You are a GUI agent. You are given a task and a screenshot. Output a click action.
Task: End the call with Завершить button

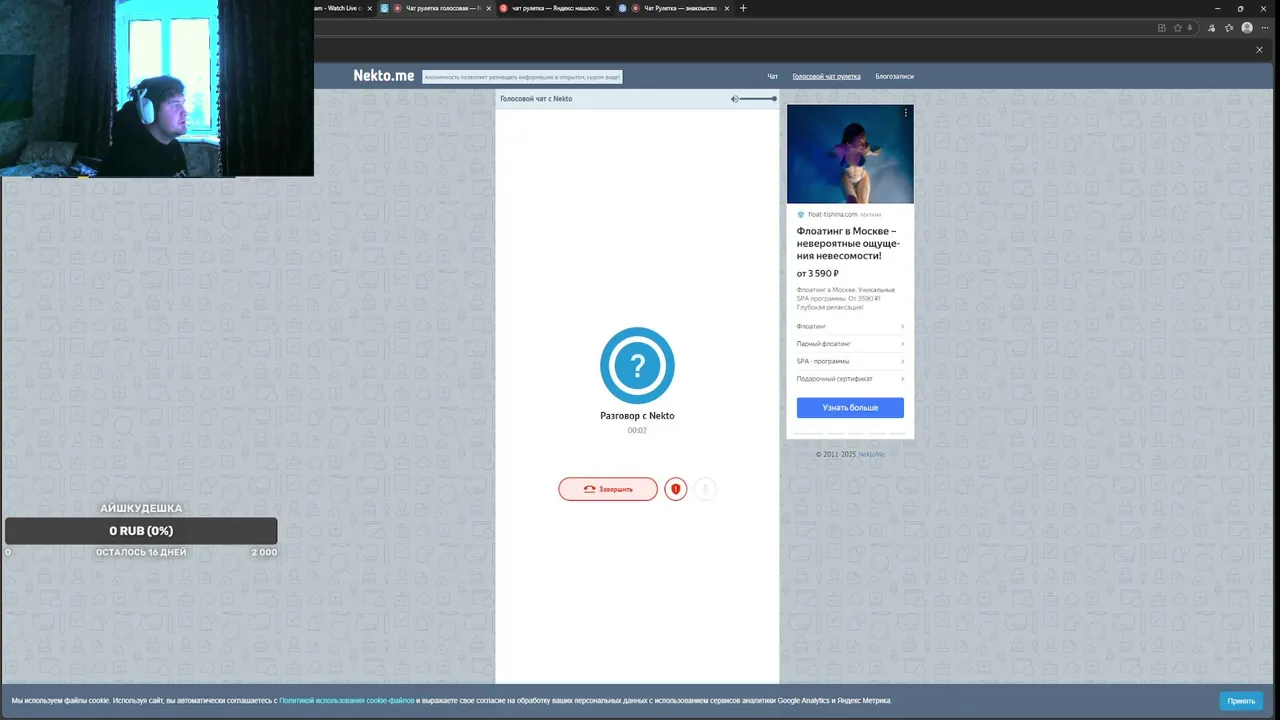(608, 489)
